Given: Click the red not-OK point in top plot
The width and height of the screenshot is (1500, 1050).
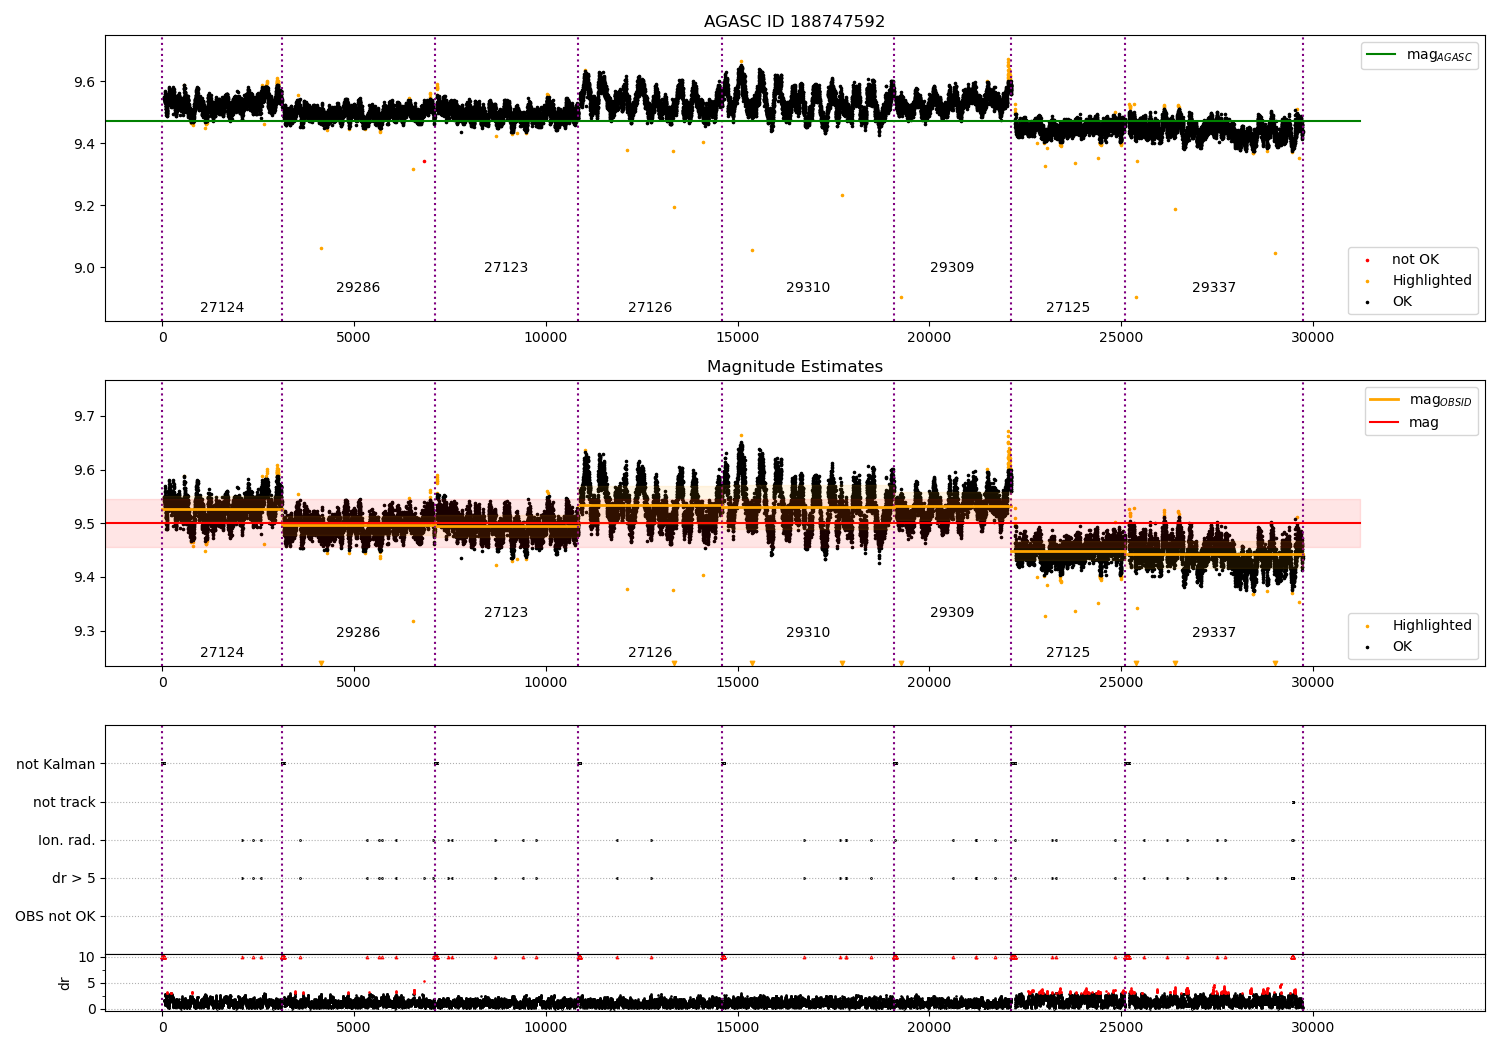Looking at the screenshot, I should click(424, 161).
